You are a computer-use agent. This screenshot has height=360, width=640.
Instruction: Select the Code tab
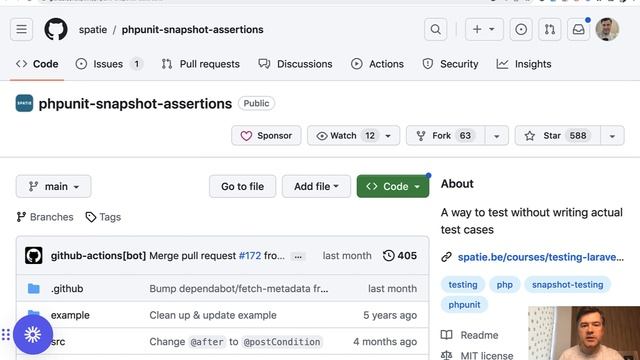pos(37,64)
